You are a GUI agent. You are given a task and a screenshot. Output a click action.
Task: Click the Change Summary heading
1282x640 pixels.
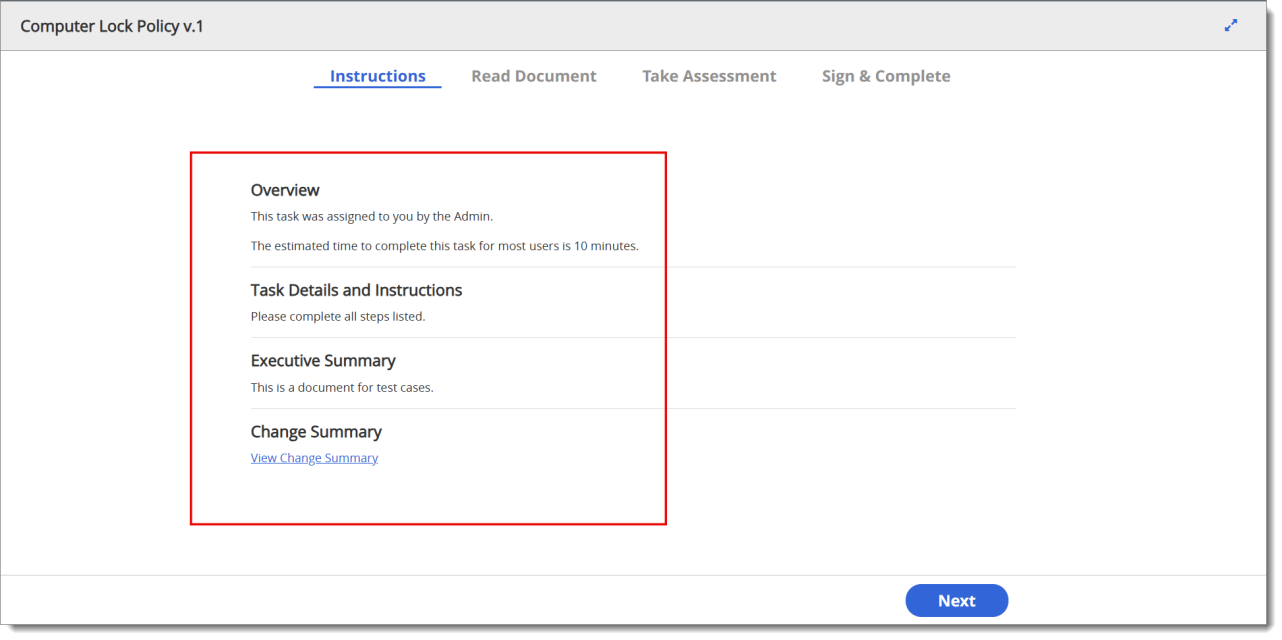[x=316, y=432]
